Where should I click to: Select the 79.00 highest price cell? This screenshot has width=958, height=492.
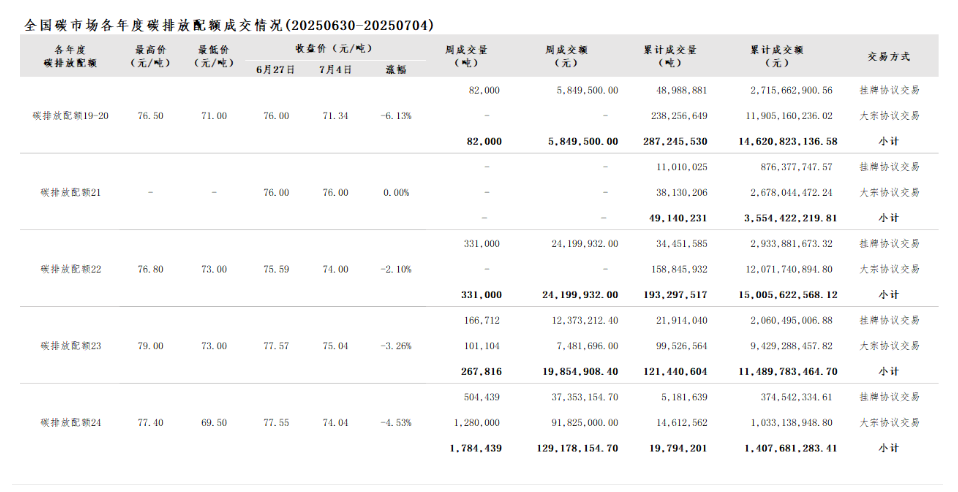coord(150,346)
